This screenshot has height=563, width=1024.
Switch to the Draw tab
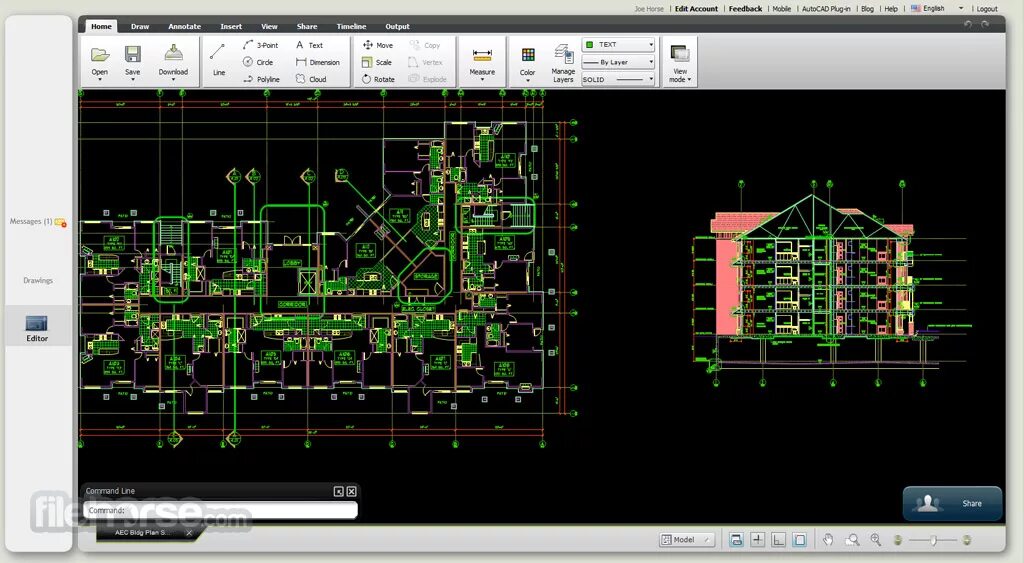pos(140,26)
